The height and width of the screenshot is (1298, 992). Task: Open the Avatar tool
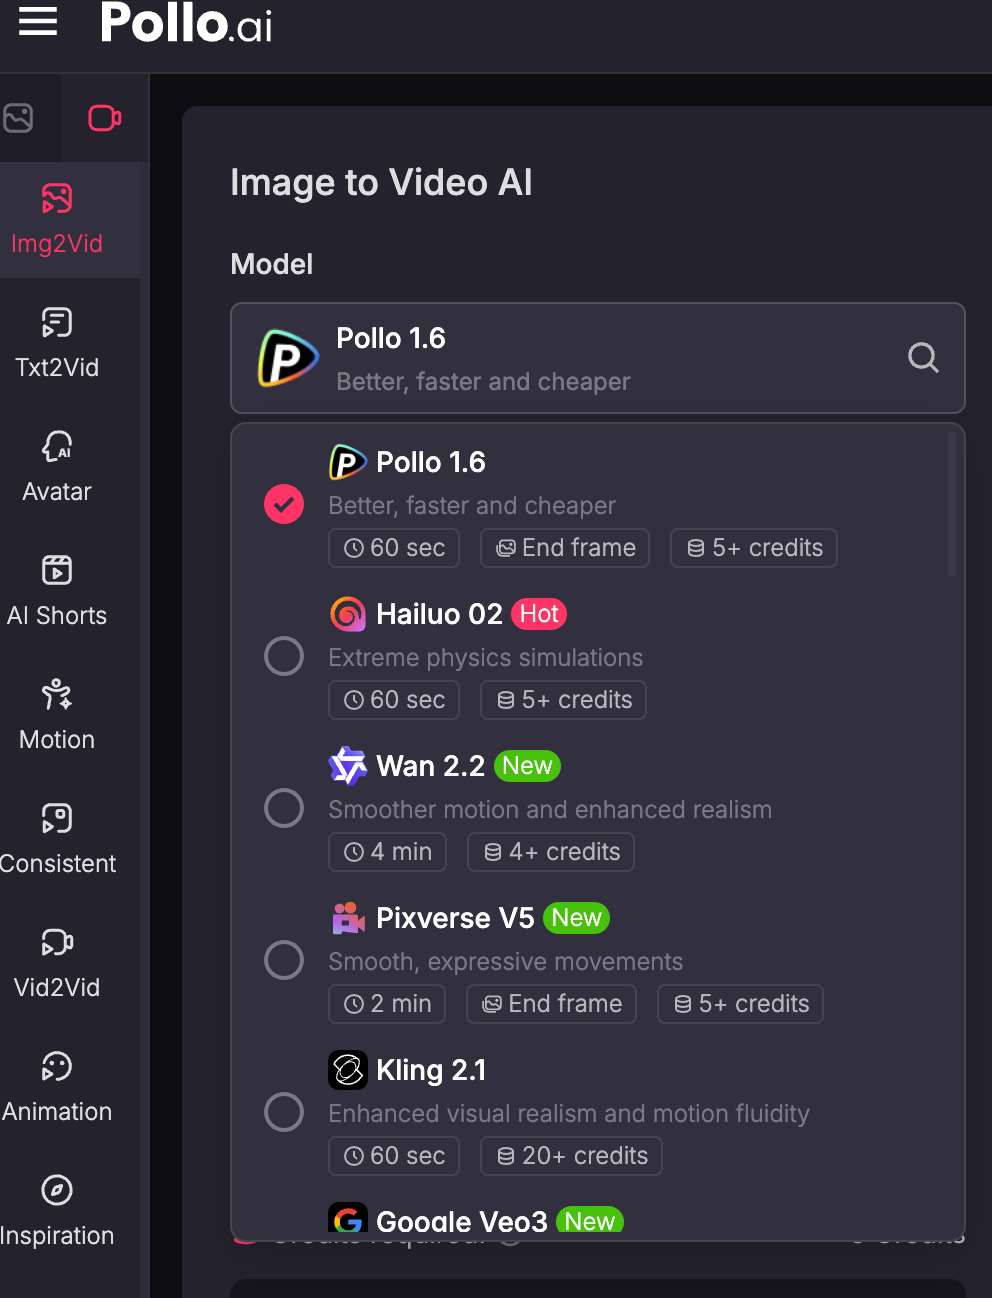click(56, 467)
